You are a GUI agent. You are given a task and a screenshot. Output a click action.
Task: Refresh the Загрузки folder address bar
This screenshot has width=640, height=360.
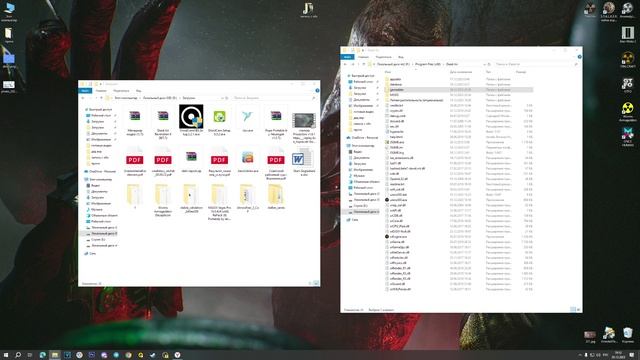coord(227,98)
